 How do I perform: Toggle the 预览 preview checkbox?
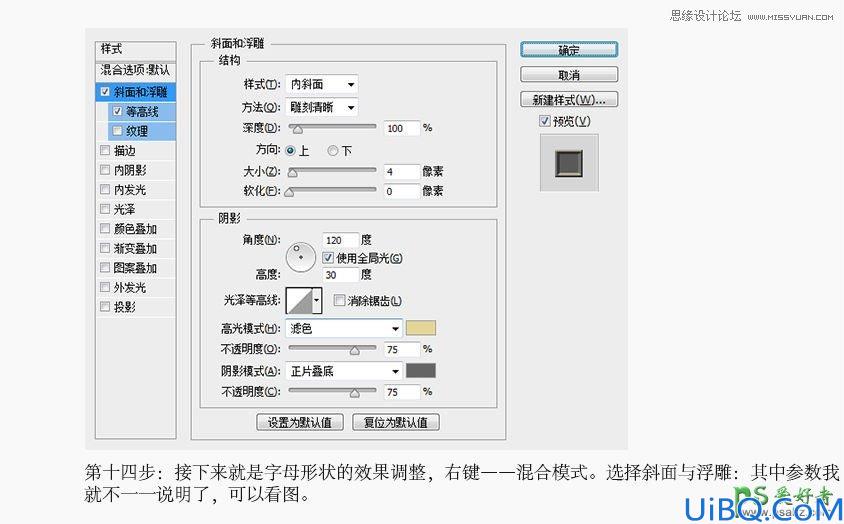pos(545,121)
